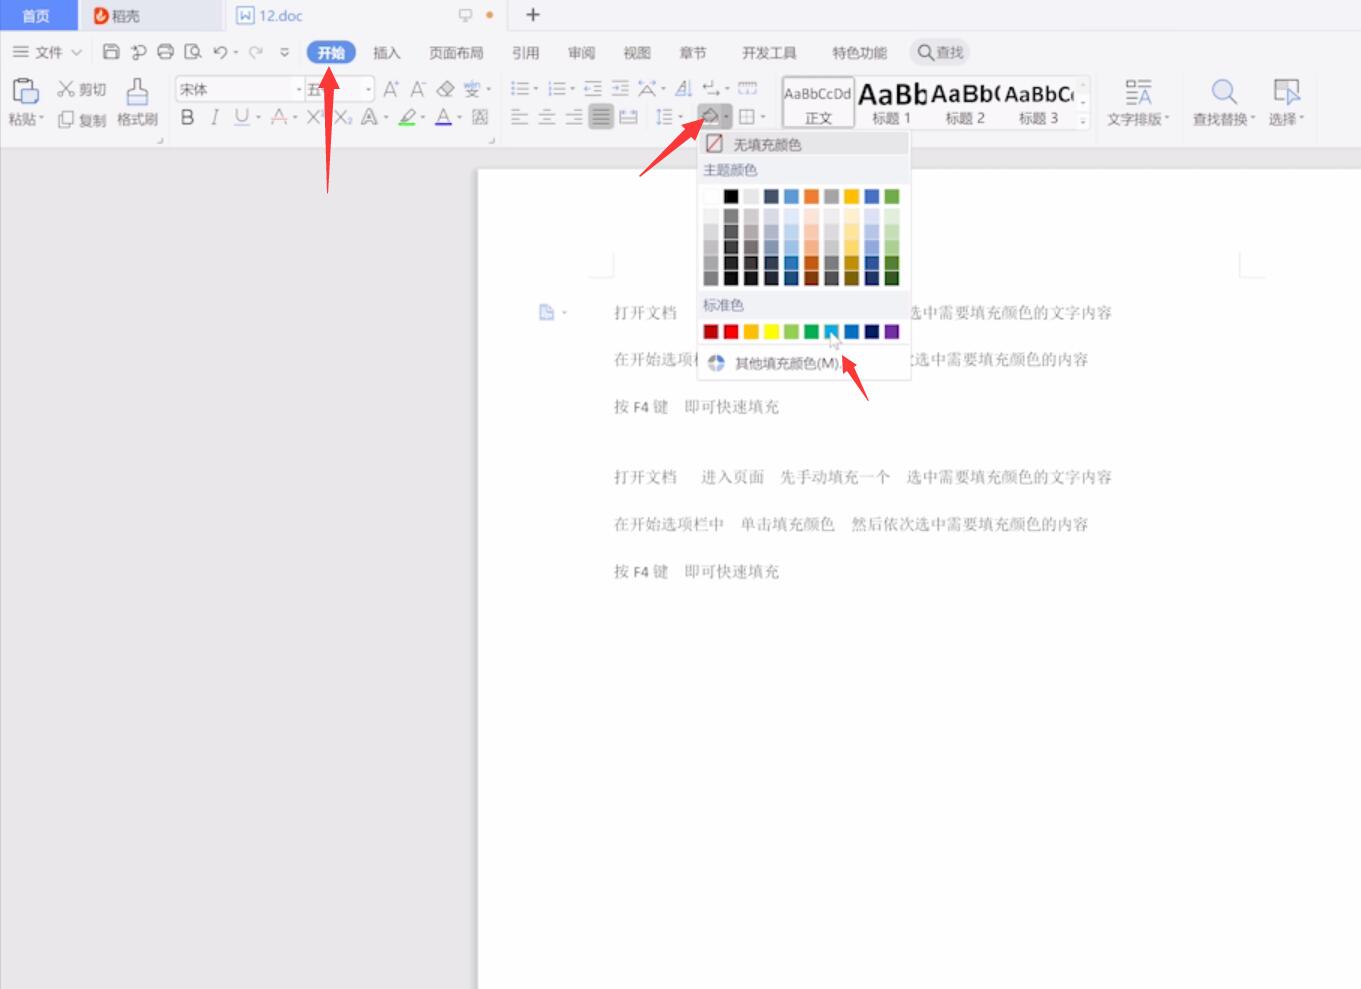Expand the font color dropdown arrow

click(459, 117)
